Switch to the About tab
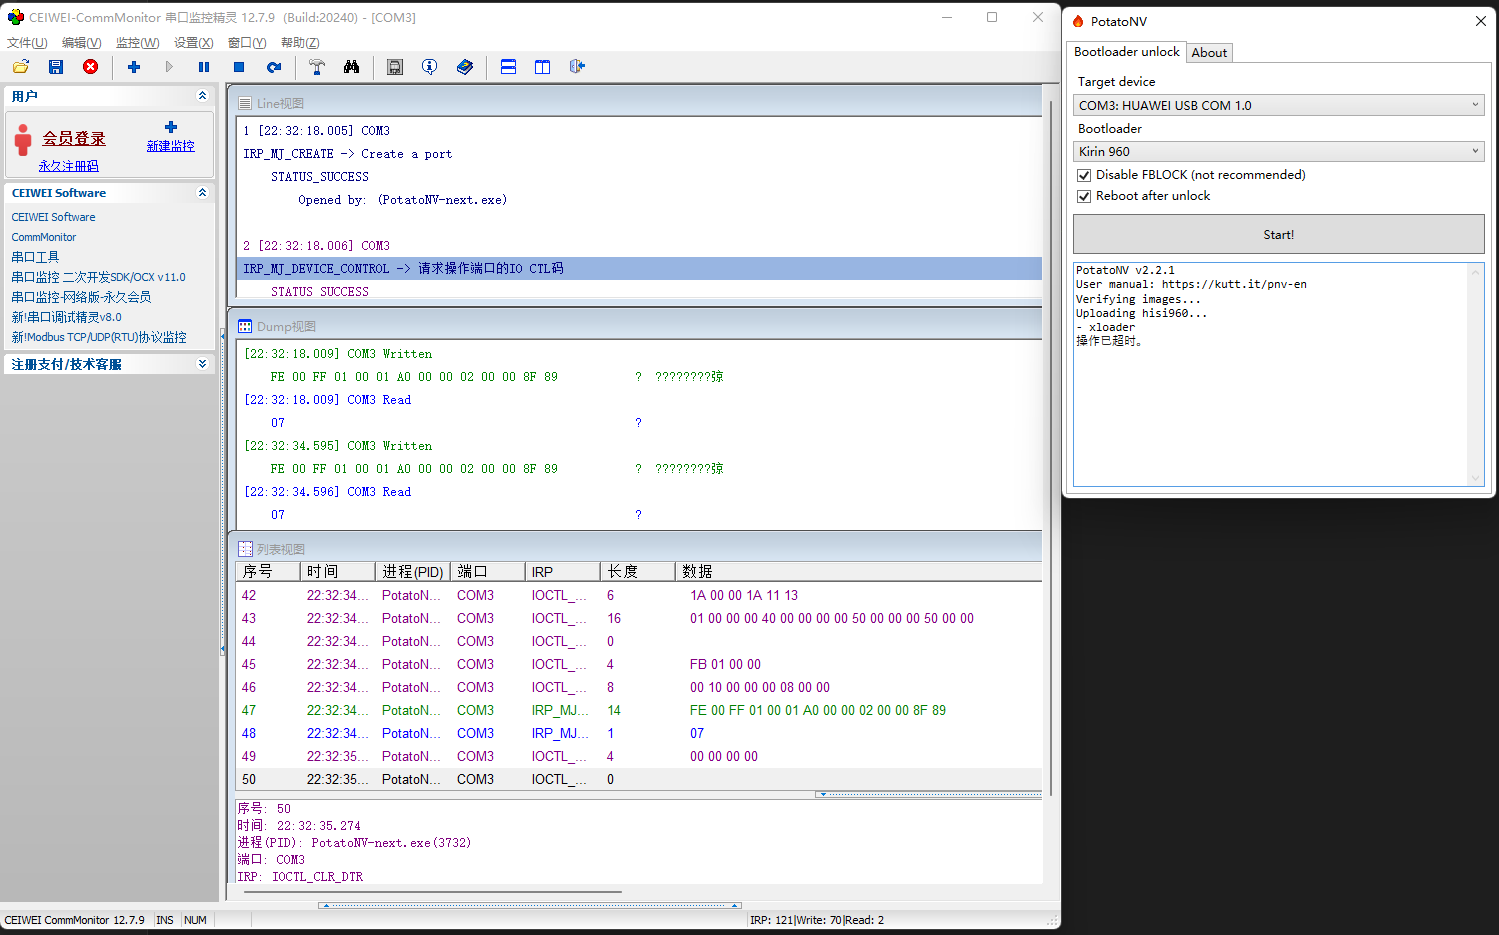Image resolution: width=1499 pixels, height=935 pixels. [1209, 53]
